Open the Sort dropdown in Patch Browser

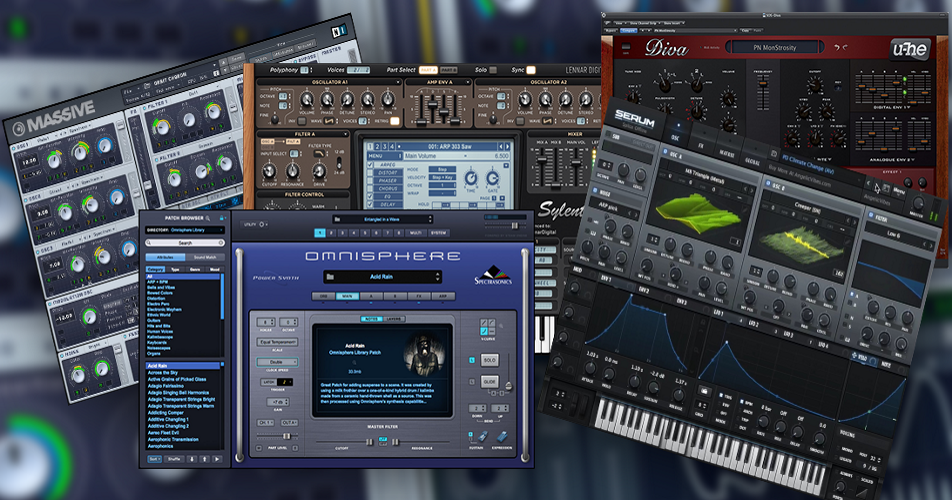pyautogui.click(x=154, y=459)
